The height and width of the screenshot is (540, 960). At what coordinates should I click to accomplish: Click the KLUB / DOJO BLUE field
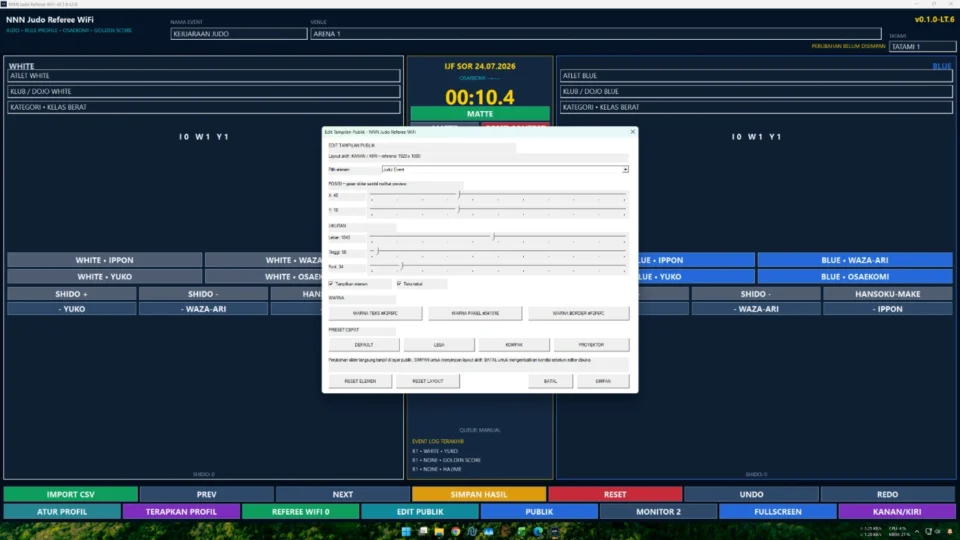756,91
